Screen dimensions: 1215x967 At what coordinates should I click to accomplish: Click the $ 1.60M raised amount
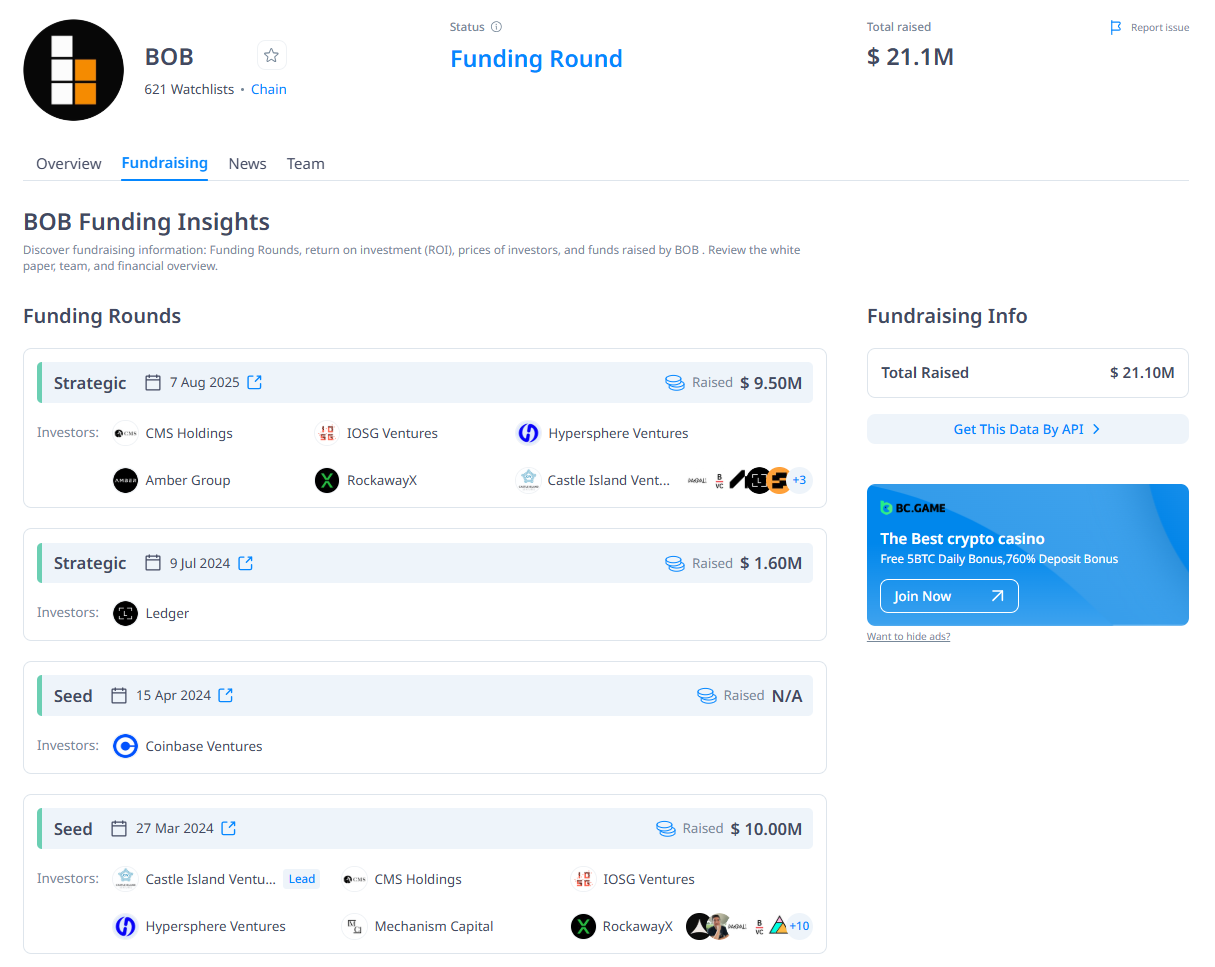[x=771, y=563]
